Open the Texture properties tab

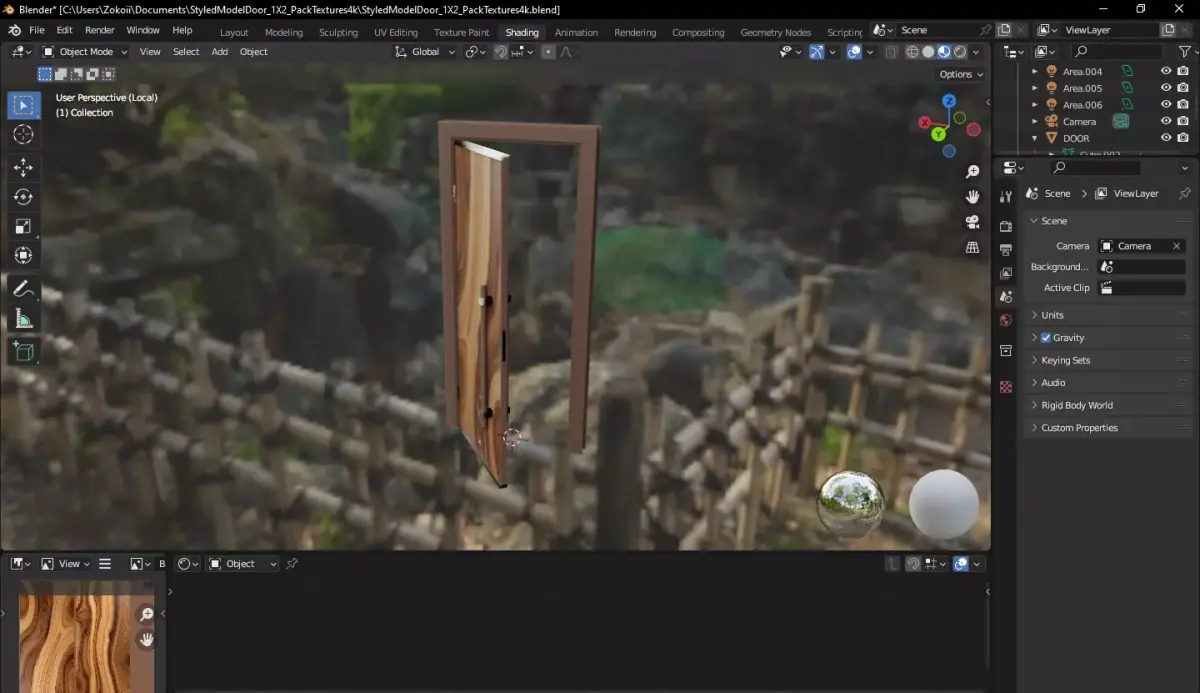(x=1006, y=387)
